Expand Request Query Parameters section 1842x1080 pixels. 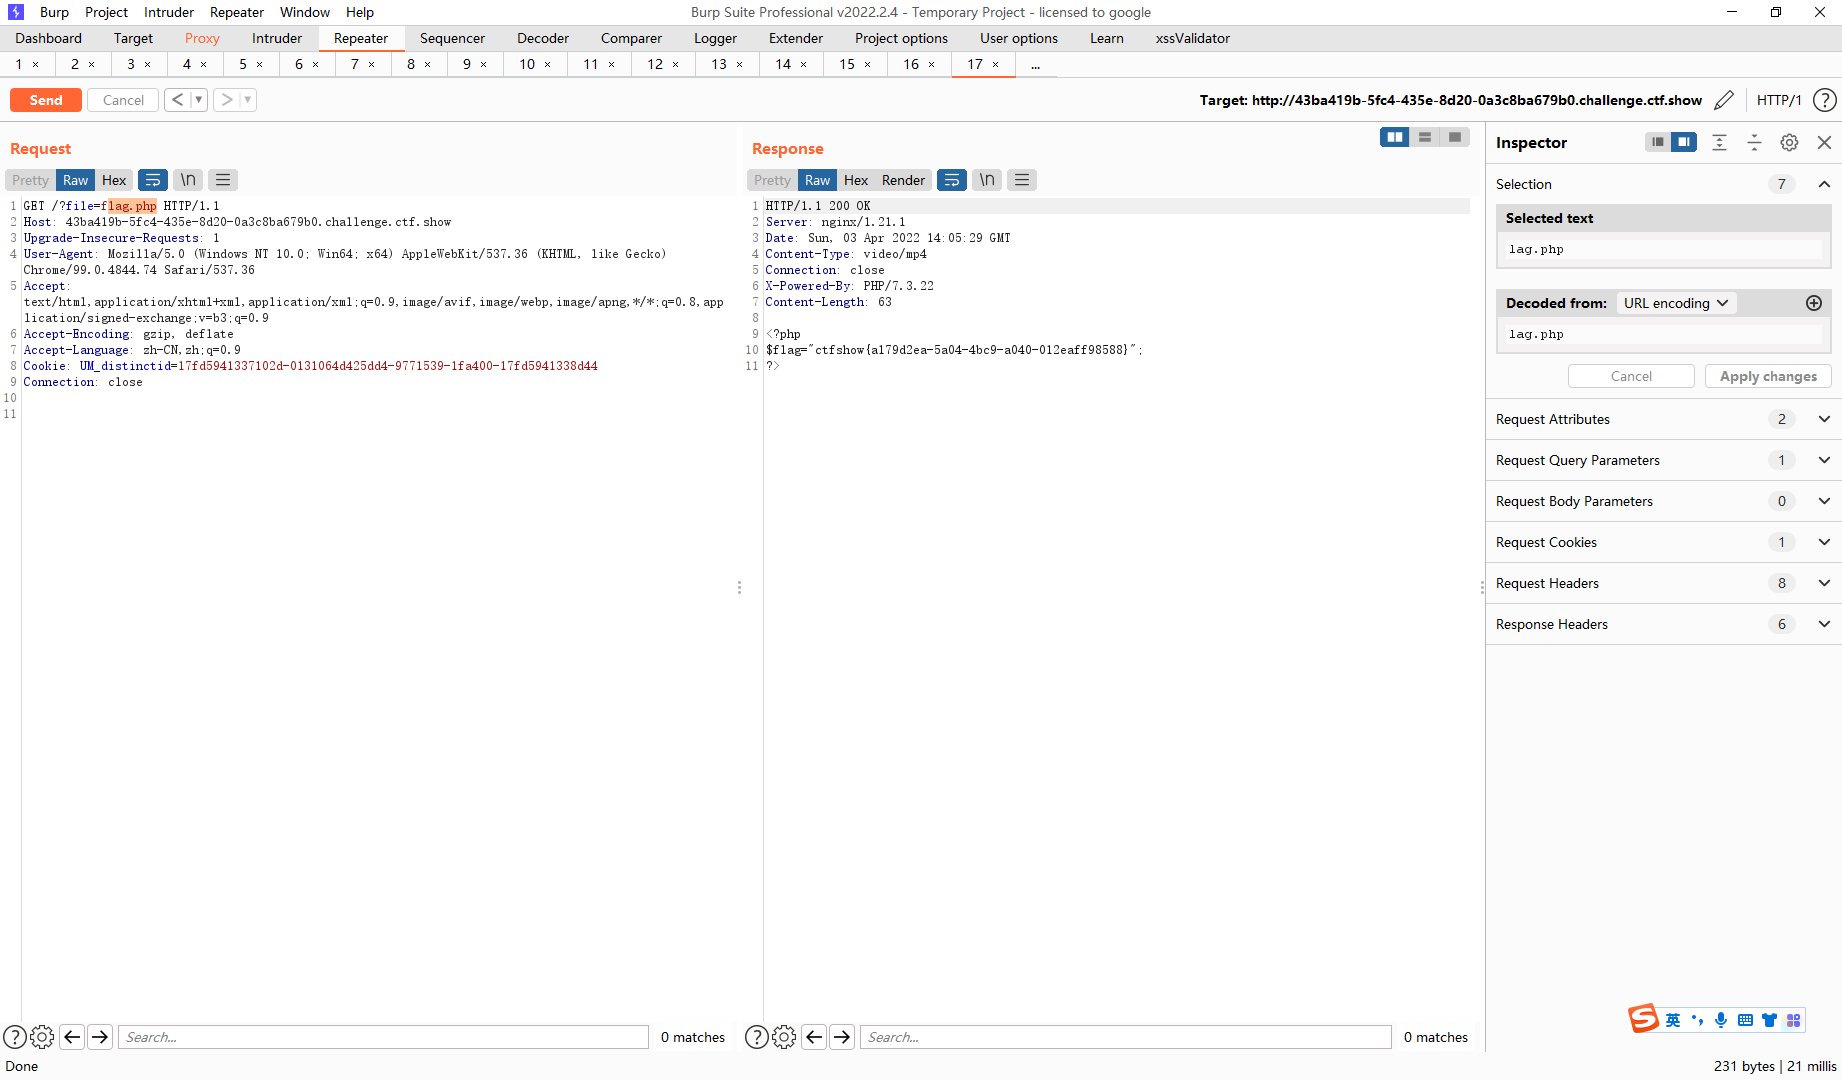(1663, 460)
